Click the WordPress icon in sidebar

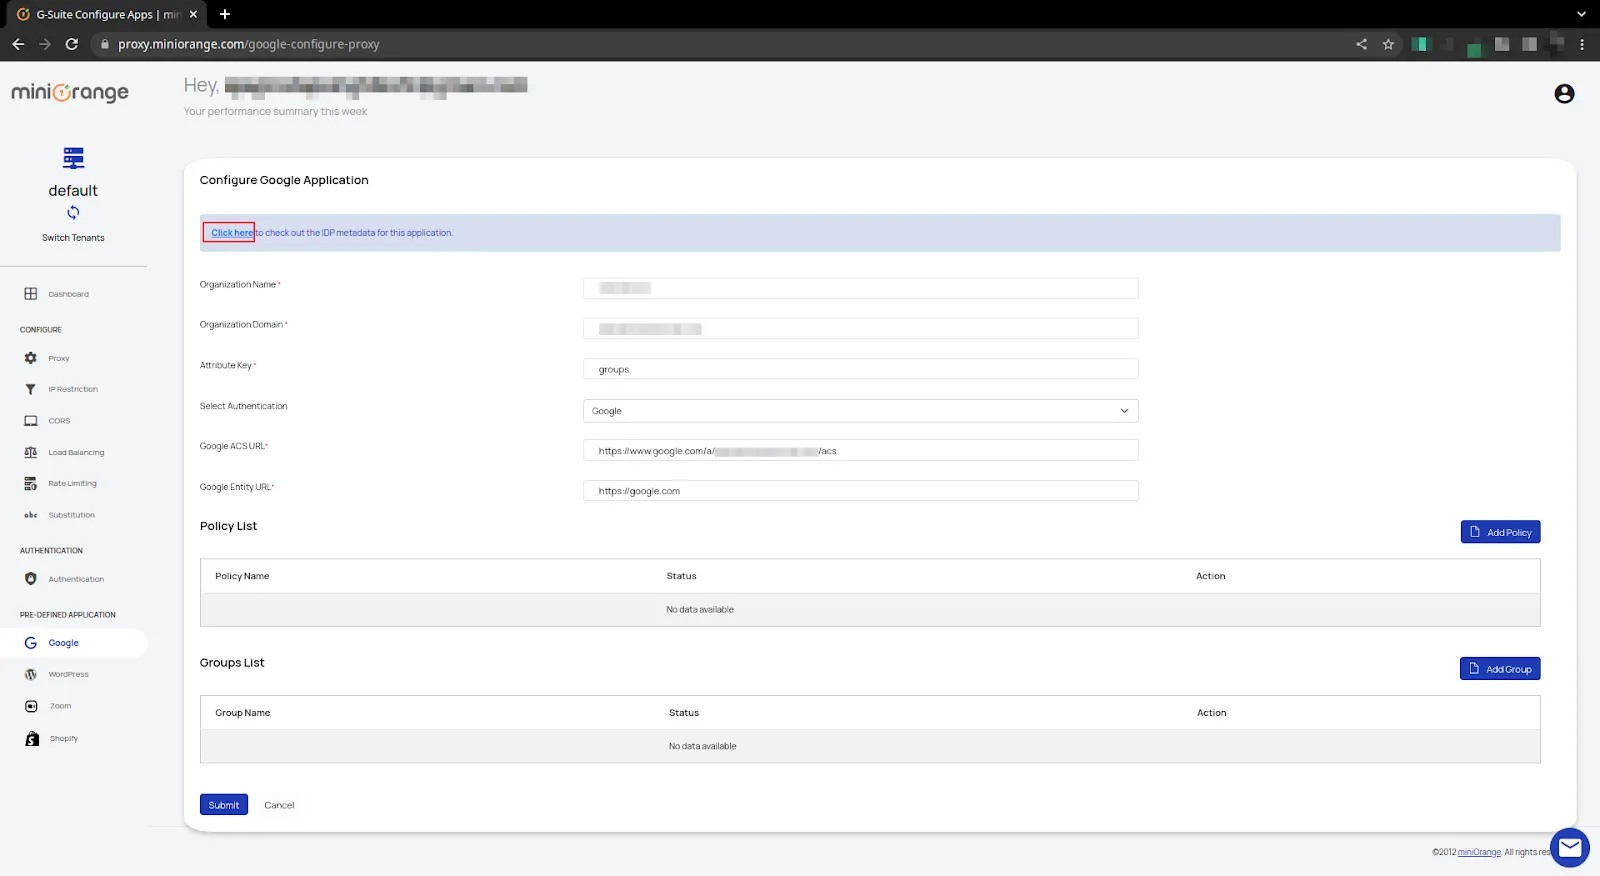pyautogui.click(x=31, y=675)
